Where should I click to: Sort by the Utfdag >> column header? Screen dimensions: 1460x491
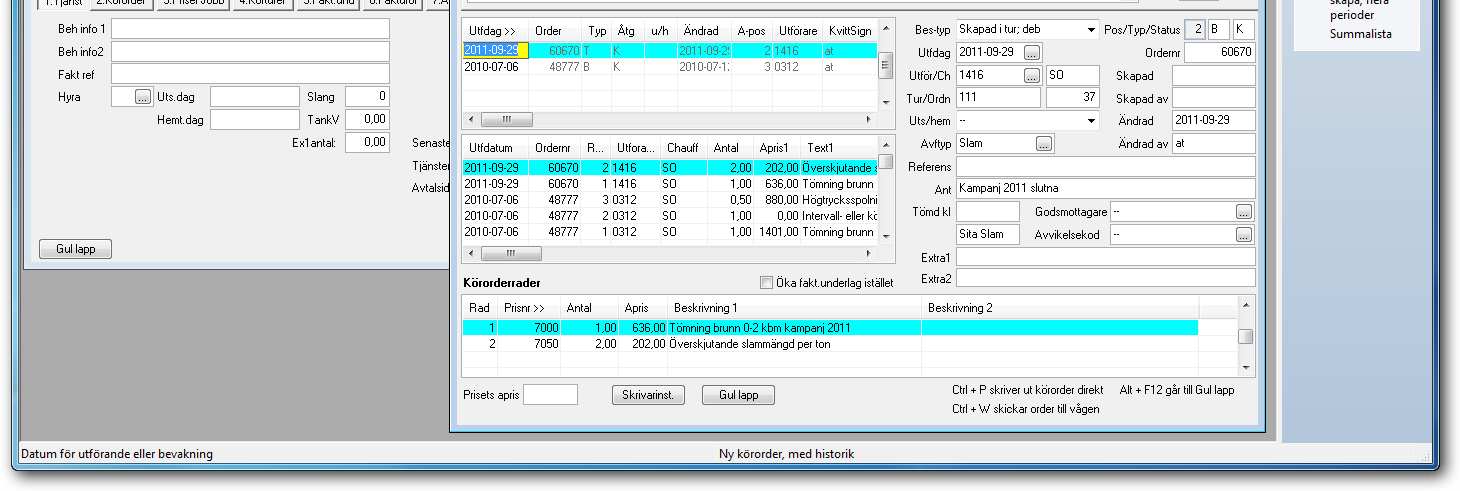pos(495,31)
